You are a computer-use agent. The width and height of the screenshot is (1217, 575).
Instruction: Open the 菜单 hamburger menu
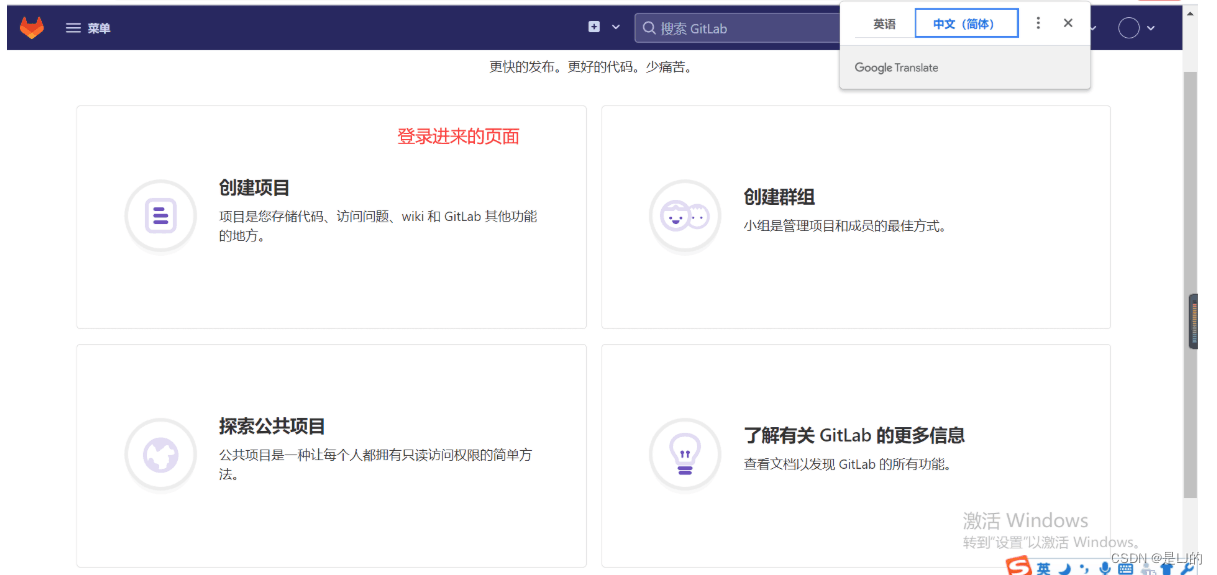[88, 28]
